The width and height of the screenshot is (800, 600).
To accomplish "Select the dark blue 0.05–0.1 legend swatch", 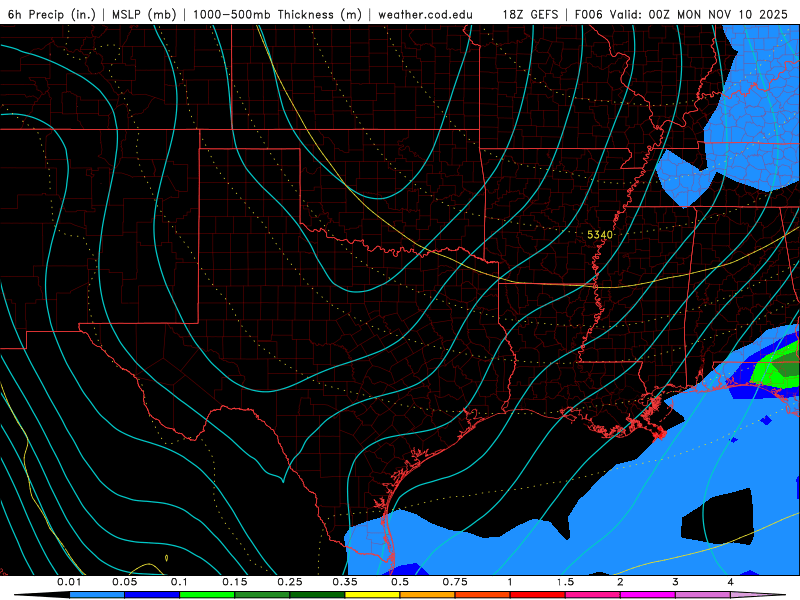I will 152,595.
